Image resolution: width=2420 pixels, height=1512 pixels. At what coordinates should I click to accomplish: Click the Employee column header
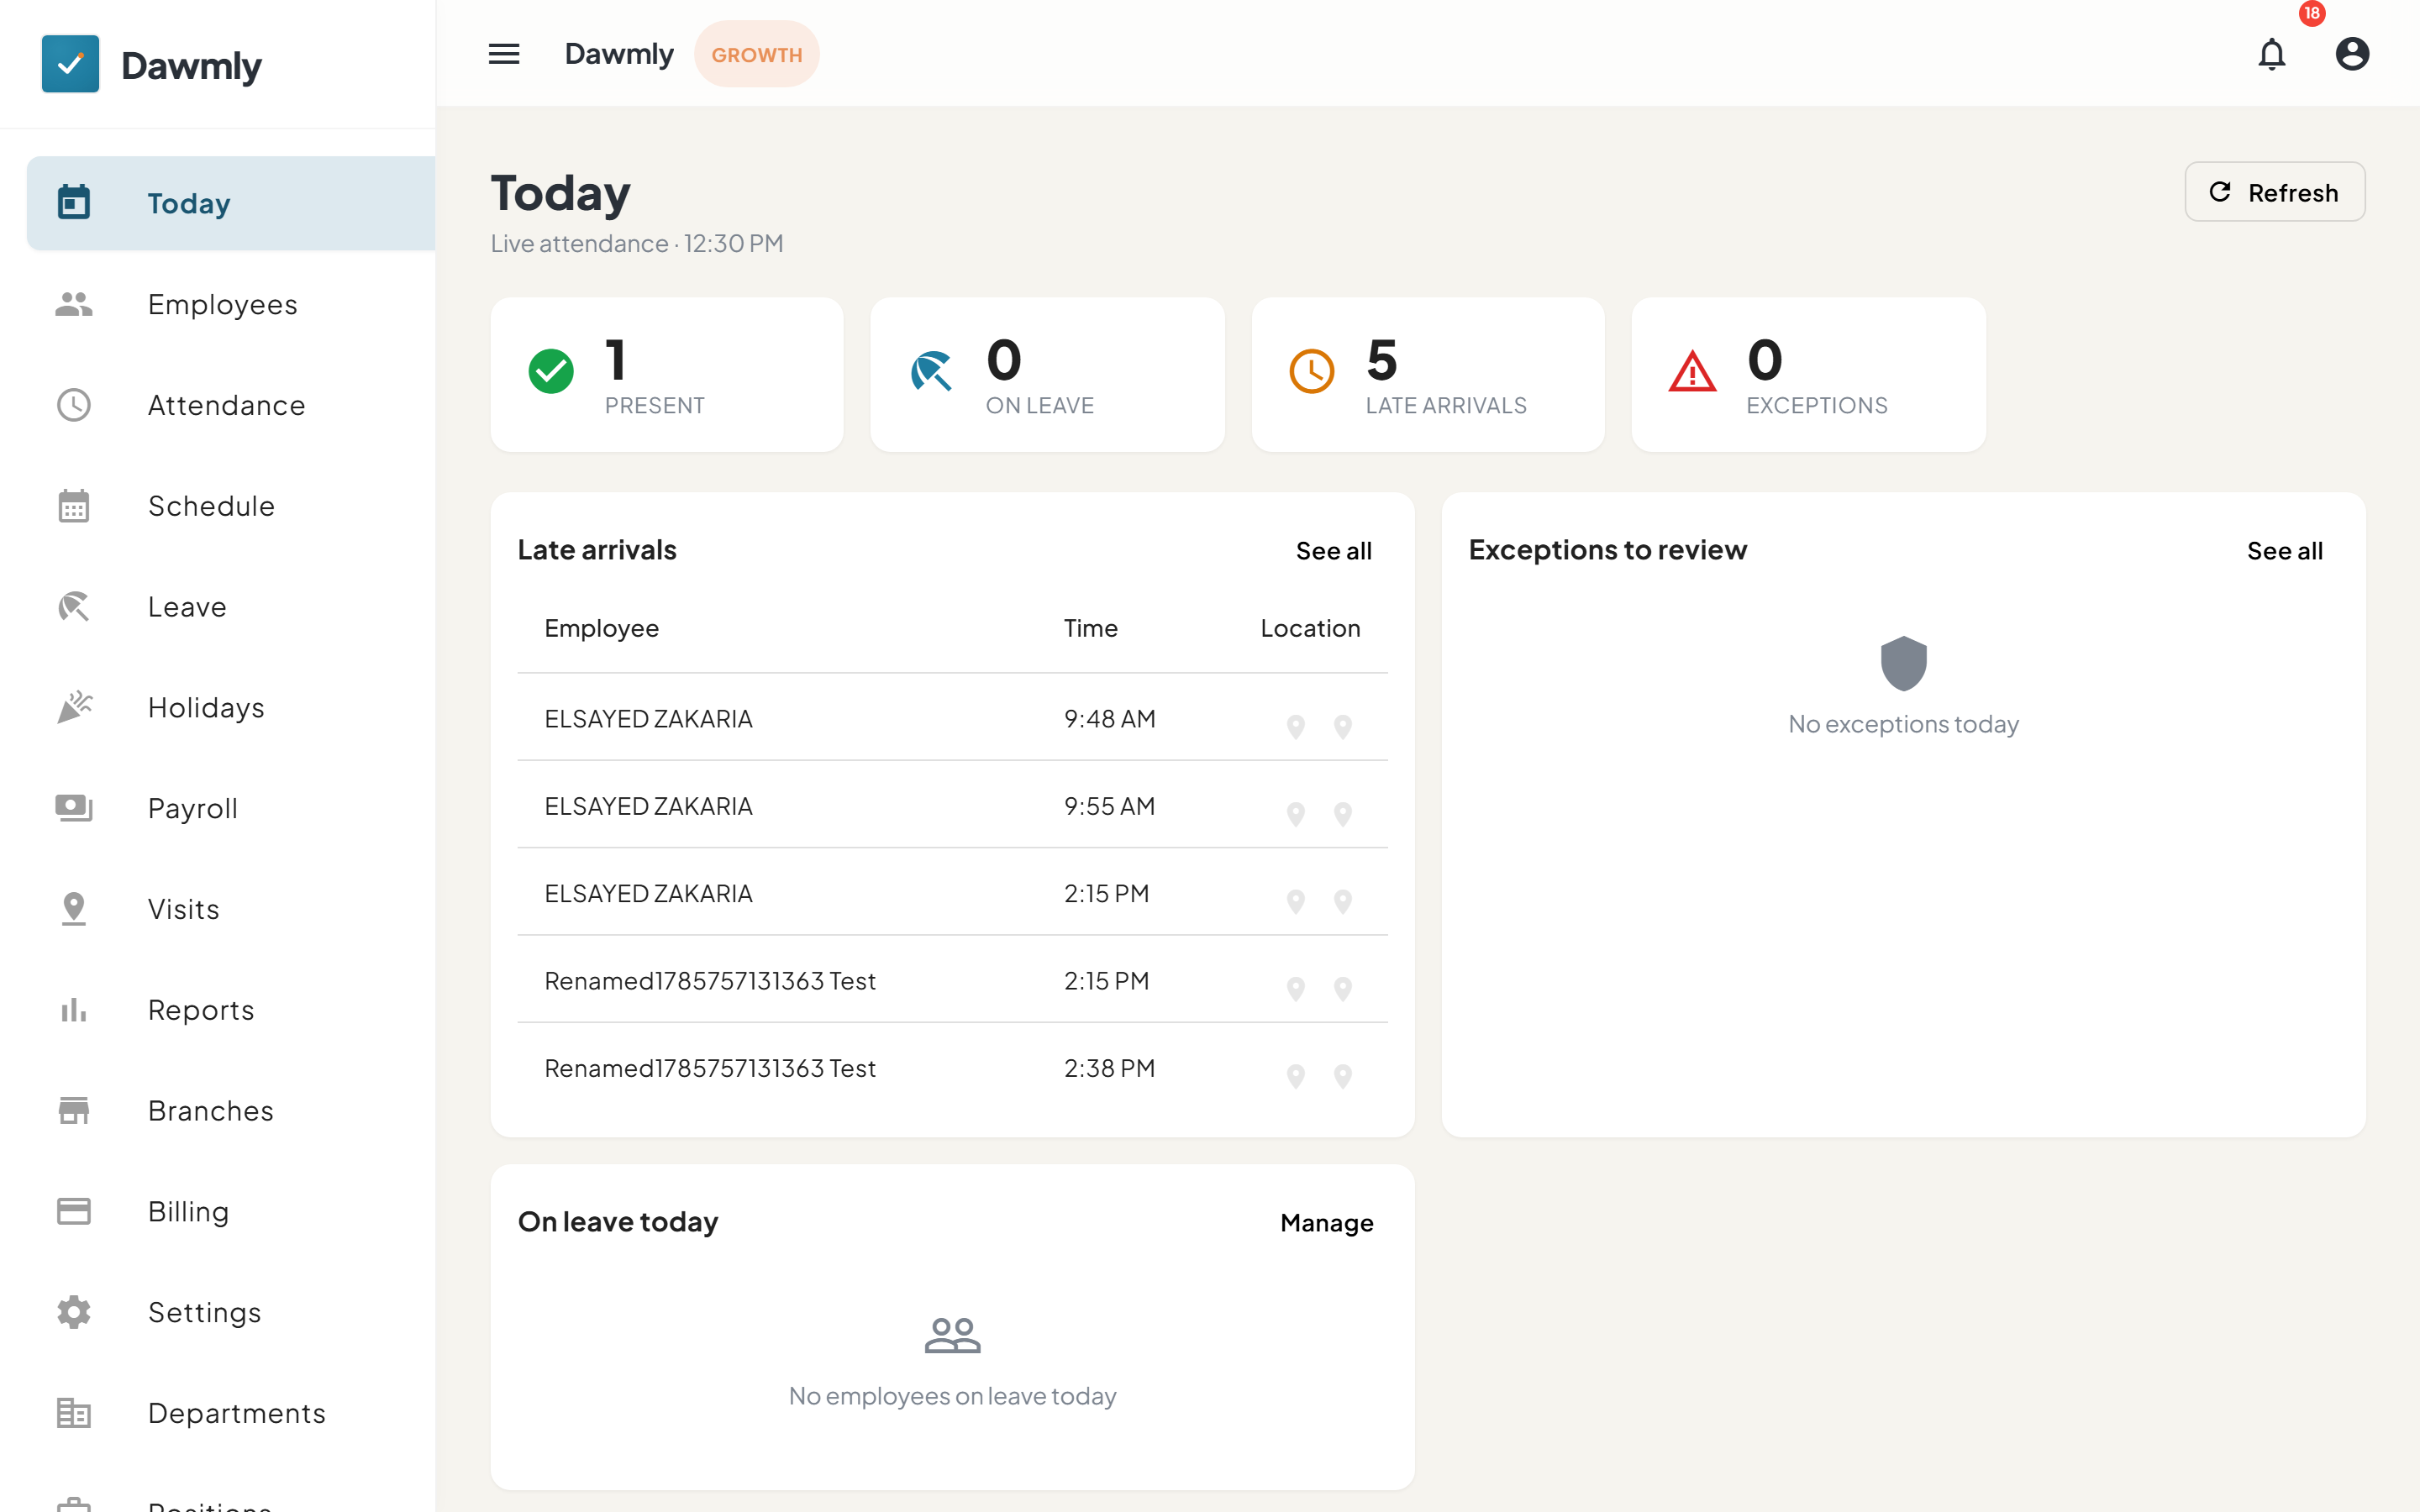coord(602,628)
